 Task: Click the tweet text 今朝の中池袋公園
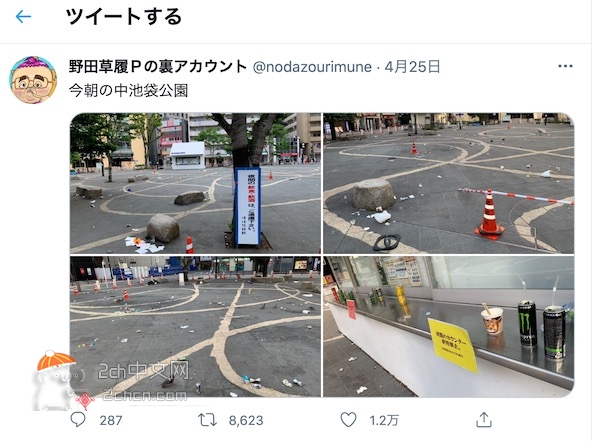click(x=128, y=91)
